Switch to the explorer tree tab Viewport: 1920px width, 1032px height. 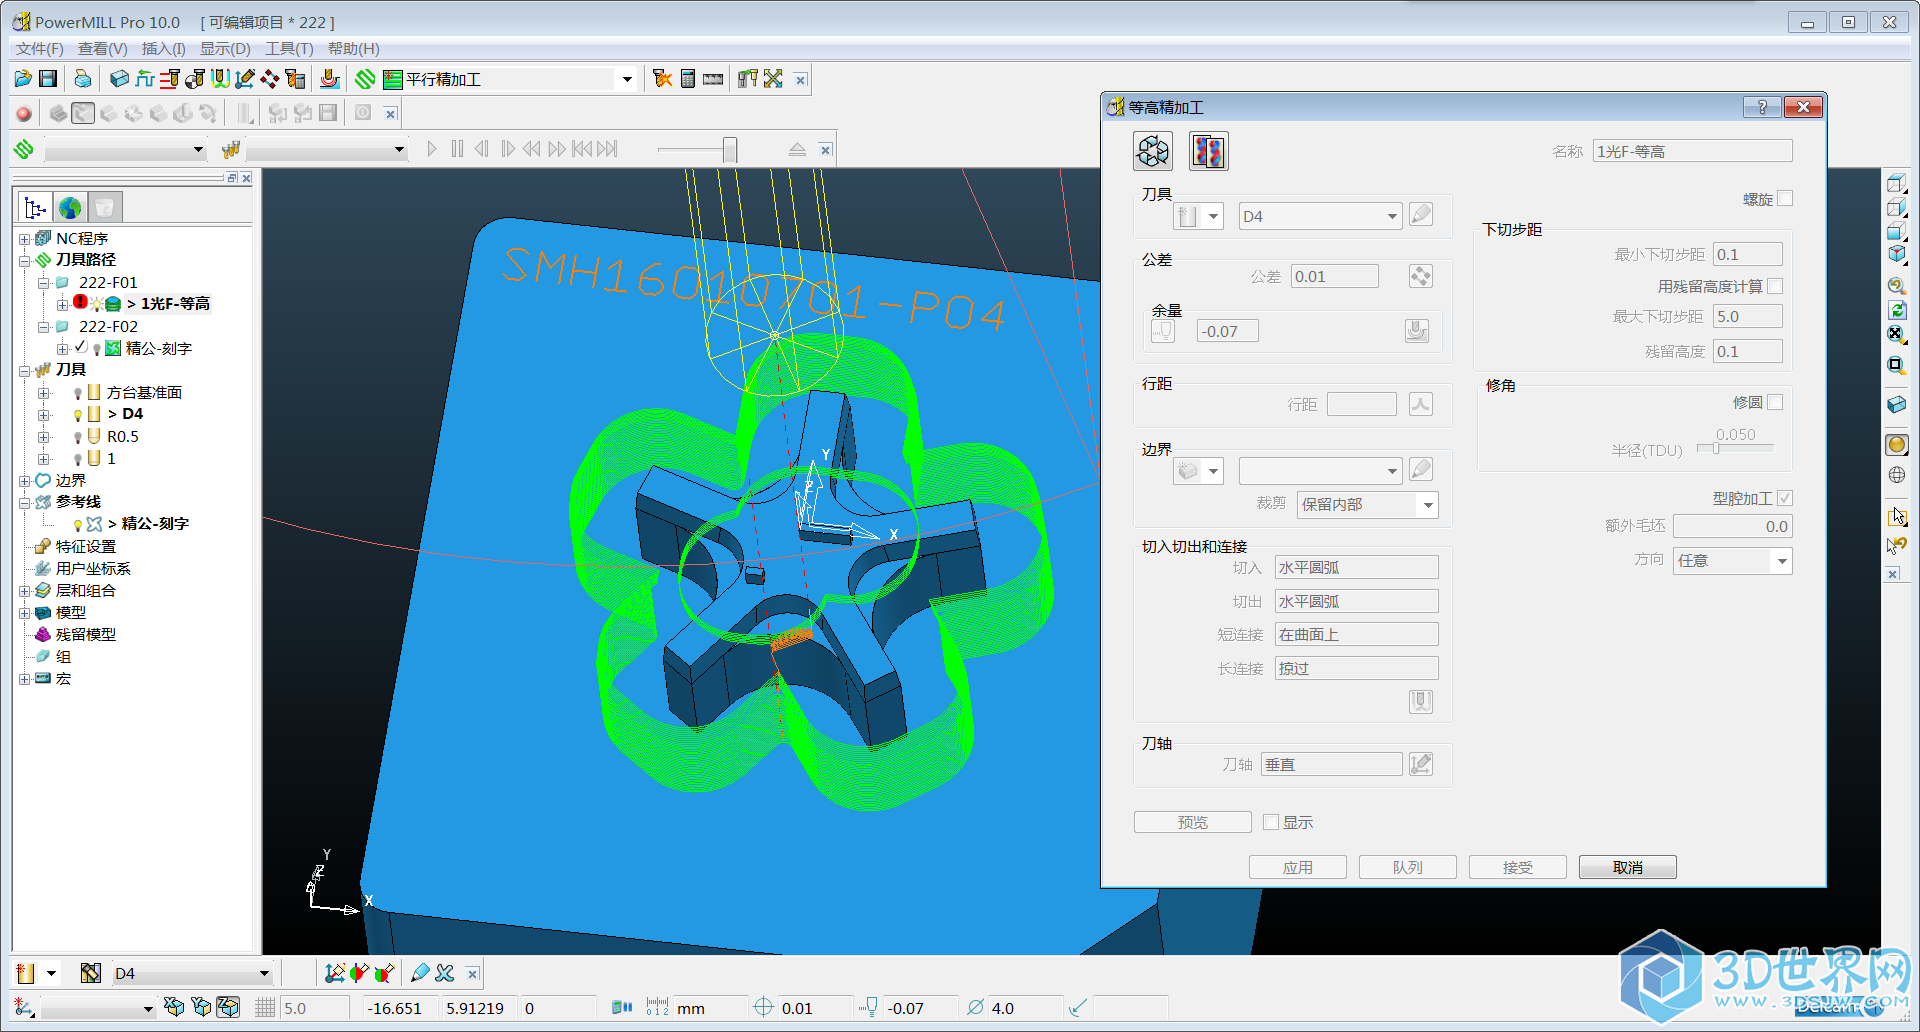(35, 207)
